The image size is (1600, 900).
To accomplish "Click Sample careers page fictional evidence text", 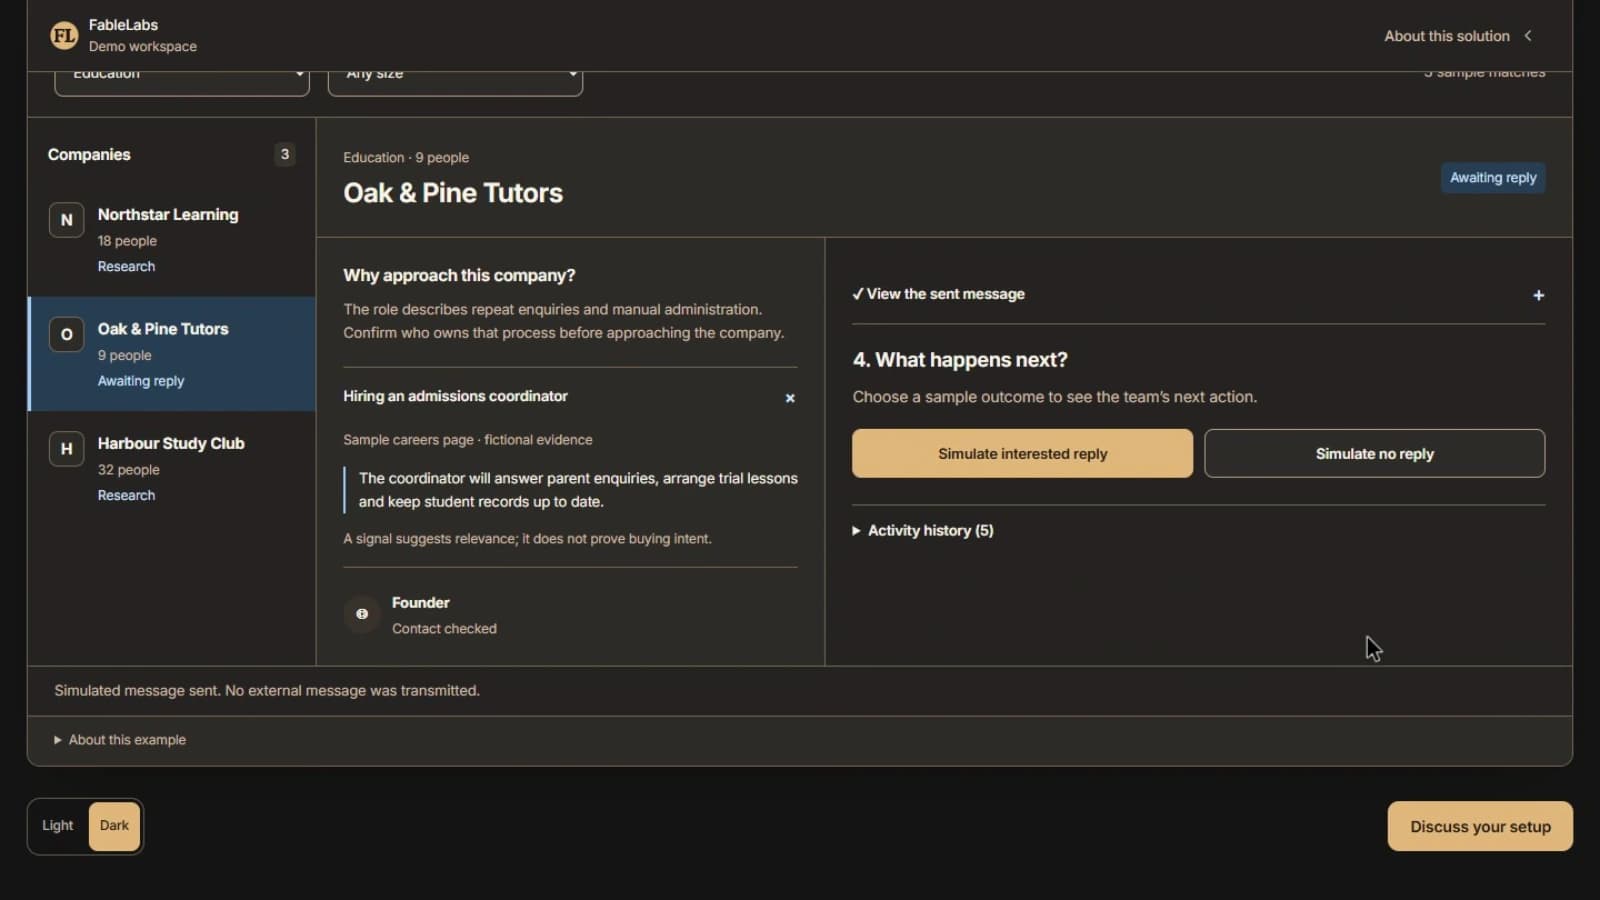I will 468,440.
